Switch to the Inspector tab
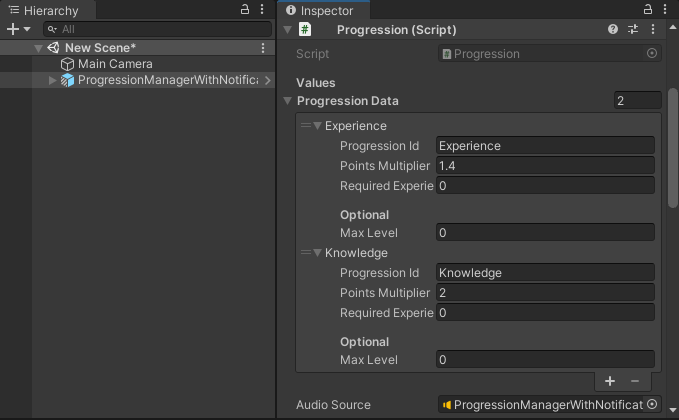 pyautogui.click(x=323, y=10)
